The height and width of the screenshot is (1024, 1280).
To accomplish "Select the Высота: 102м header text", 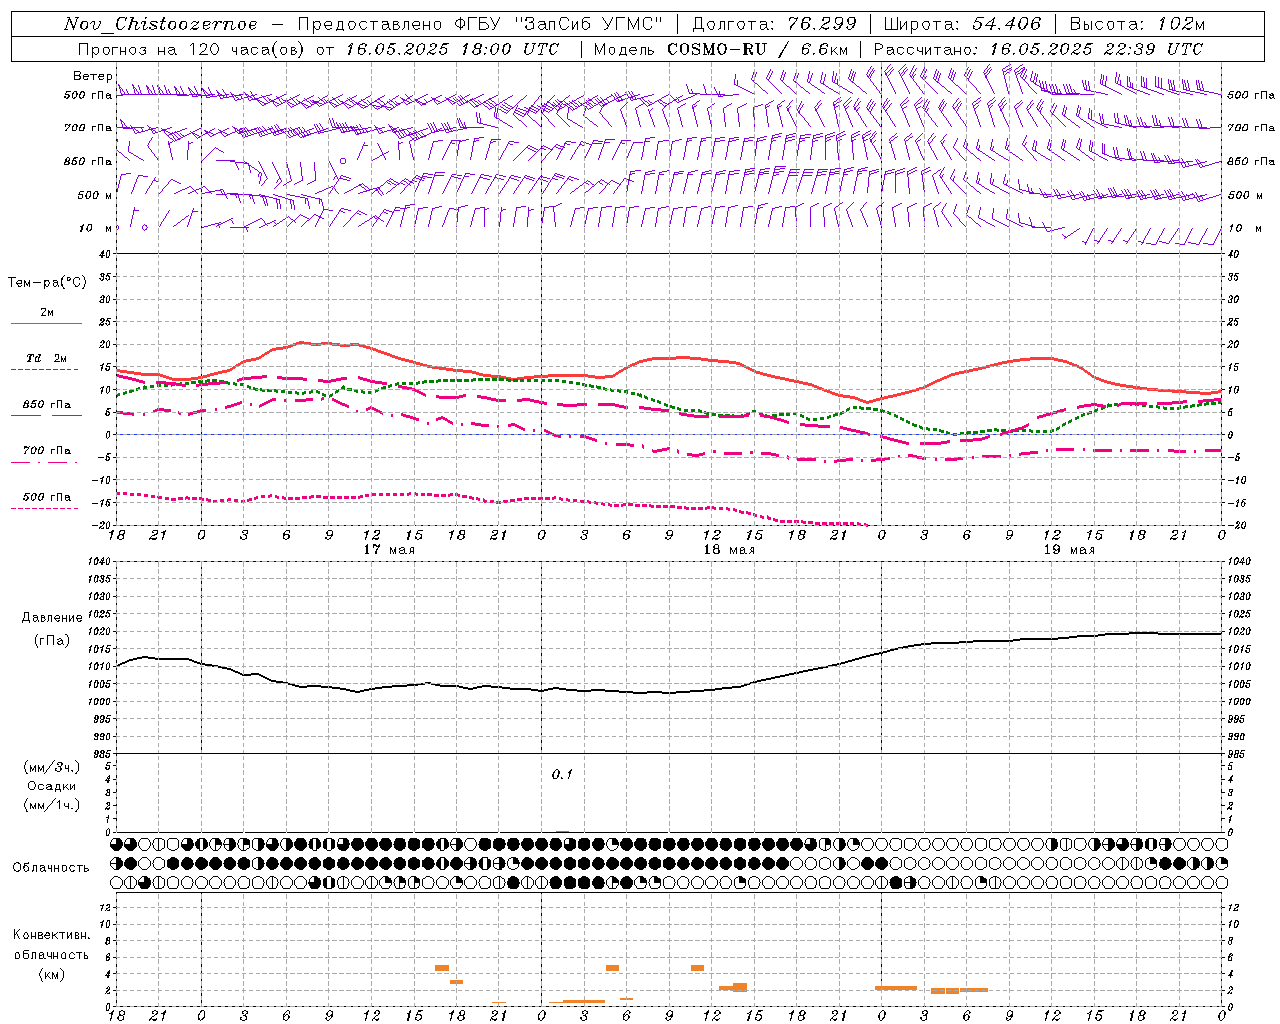I will [x=1137, y=24].
